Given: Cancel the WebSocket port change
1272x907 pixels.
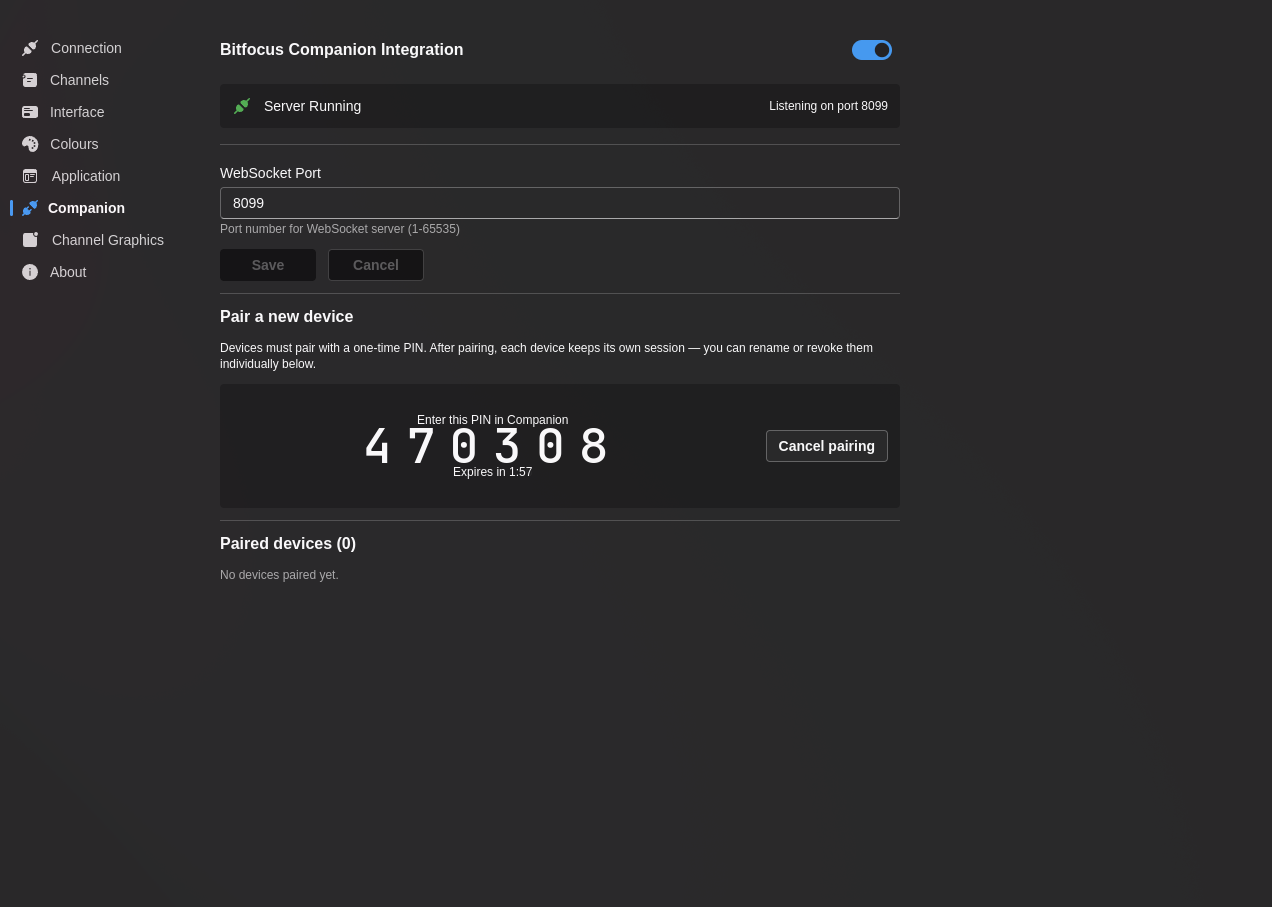Looking at the screenshot, I should (376, 265).
